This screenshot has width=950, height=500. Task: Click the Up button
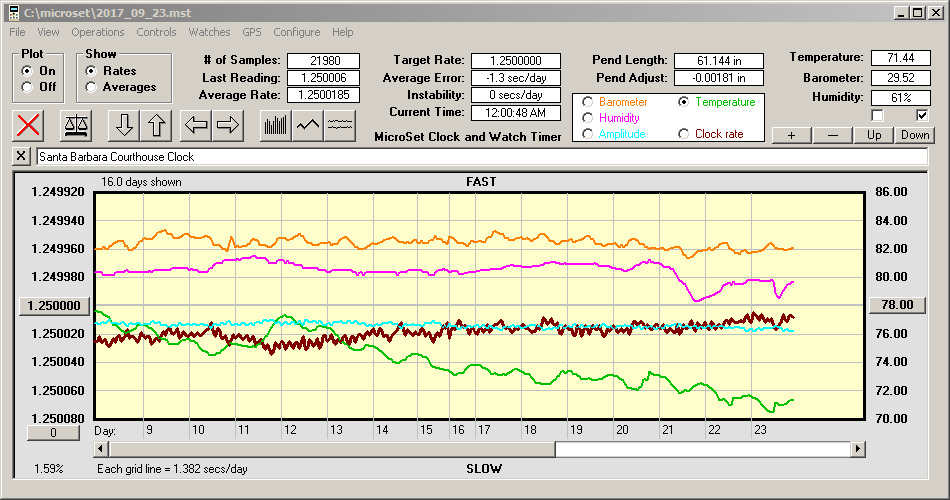click(874, 135)
